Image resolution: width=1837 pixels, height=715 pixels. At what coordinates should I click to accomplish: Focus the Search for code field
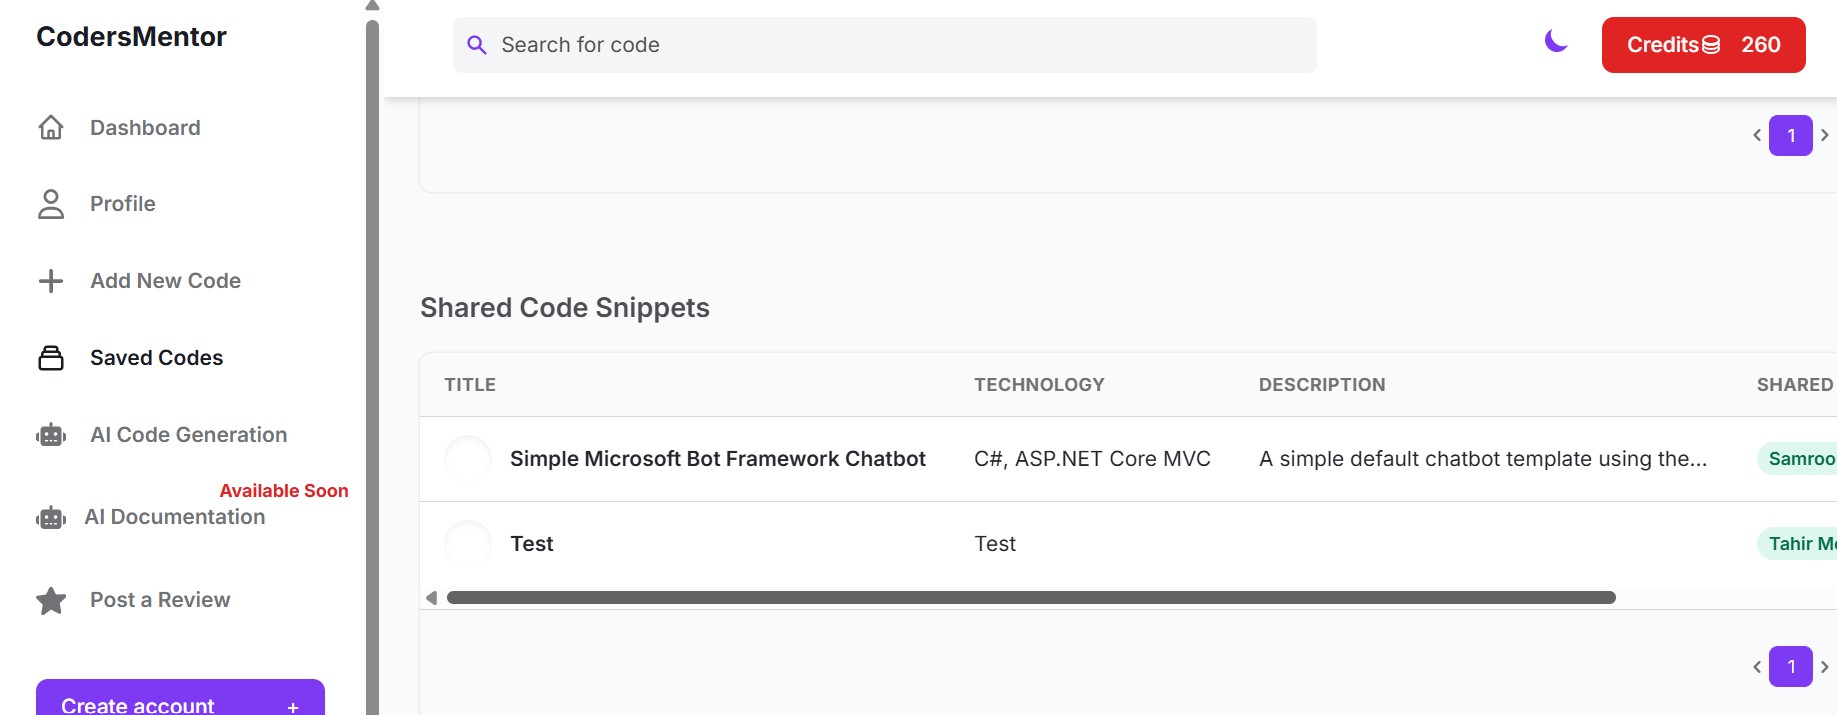pyautogui.click(x=884, y=45)
